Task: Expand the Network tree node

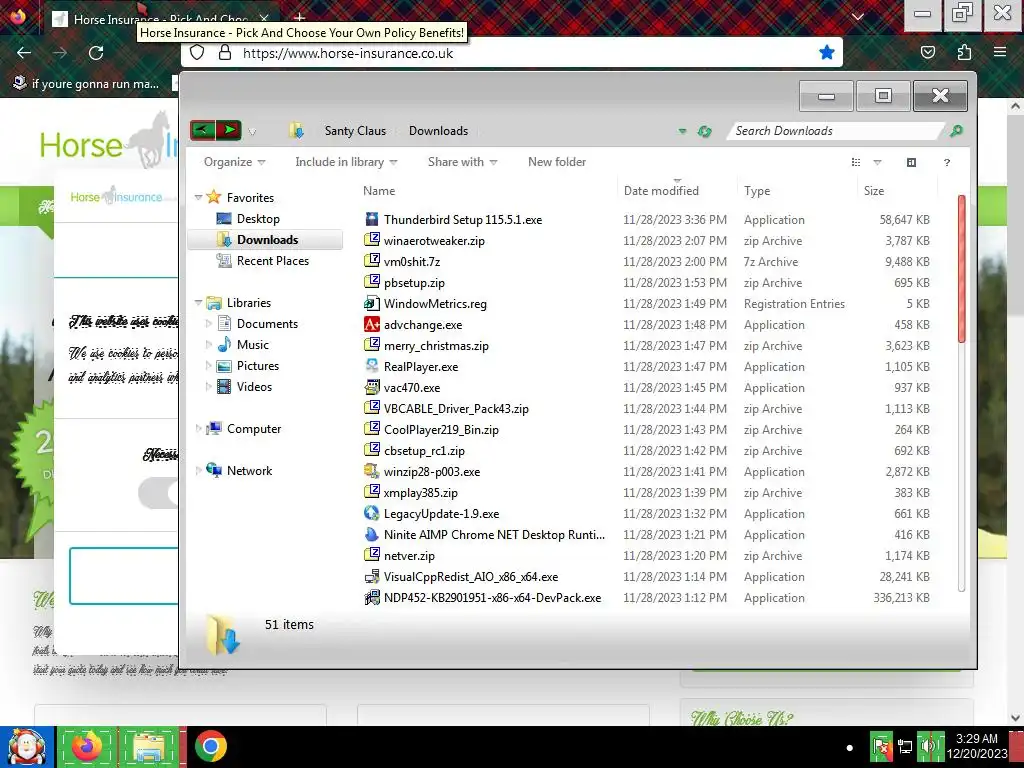Action: [199, 471]
